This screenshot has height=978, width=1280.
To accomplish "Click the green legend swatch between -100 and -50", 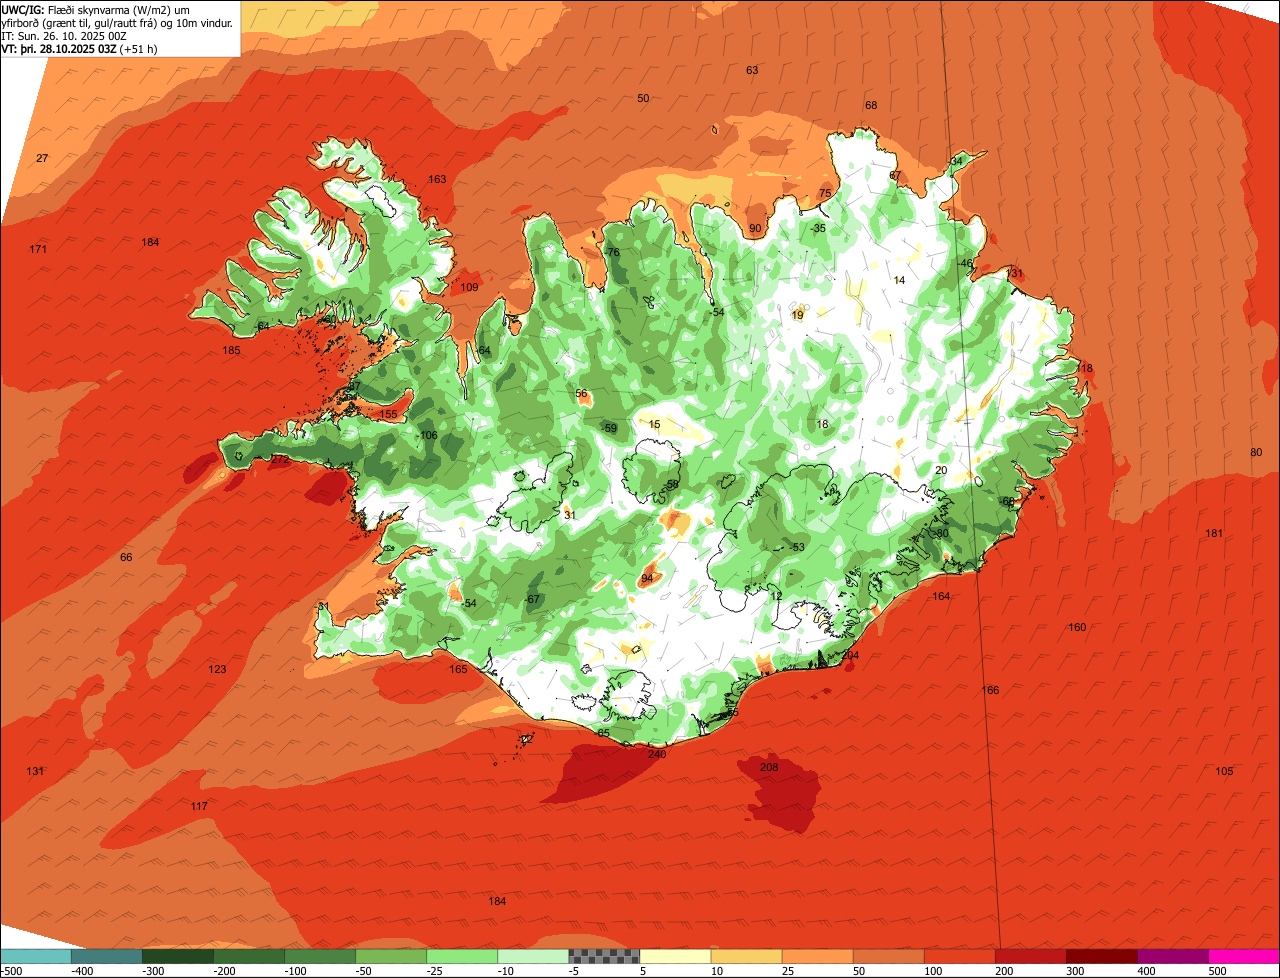I will pos(321,956).
